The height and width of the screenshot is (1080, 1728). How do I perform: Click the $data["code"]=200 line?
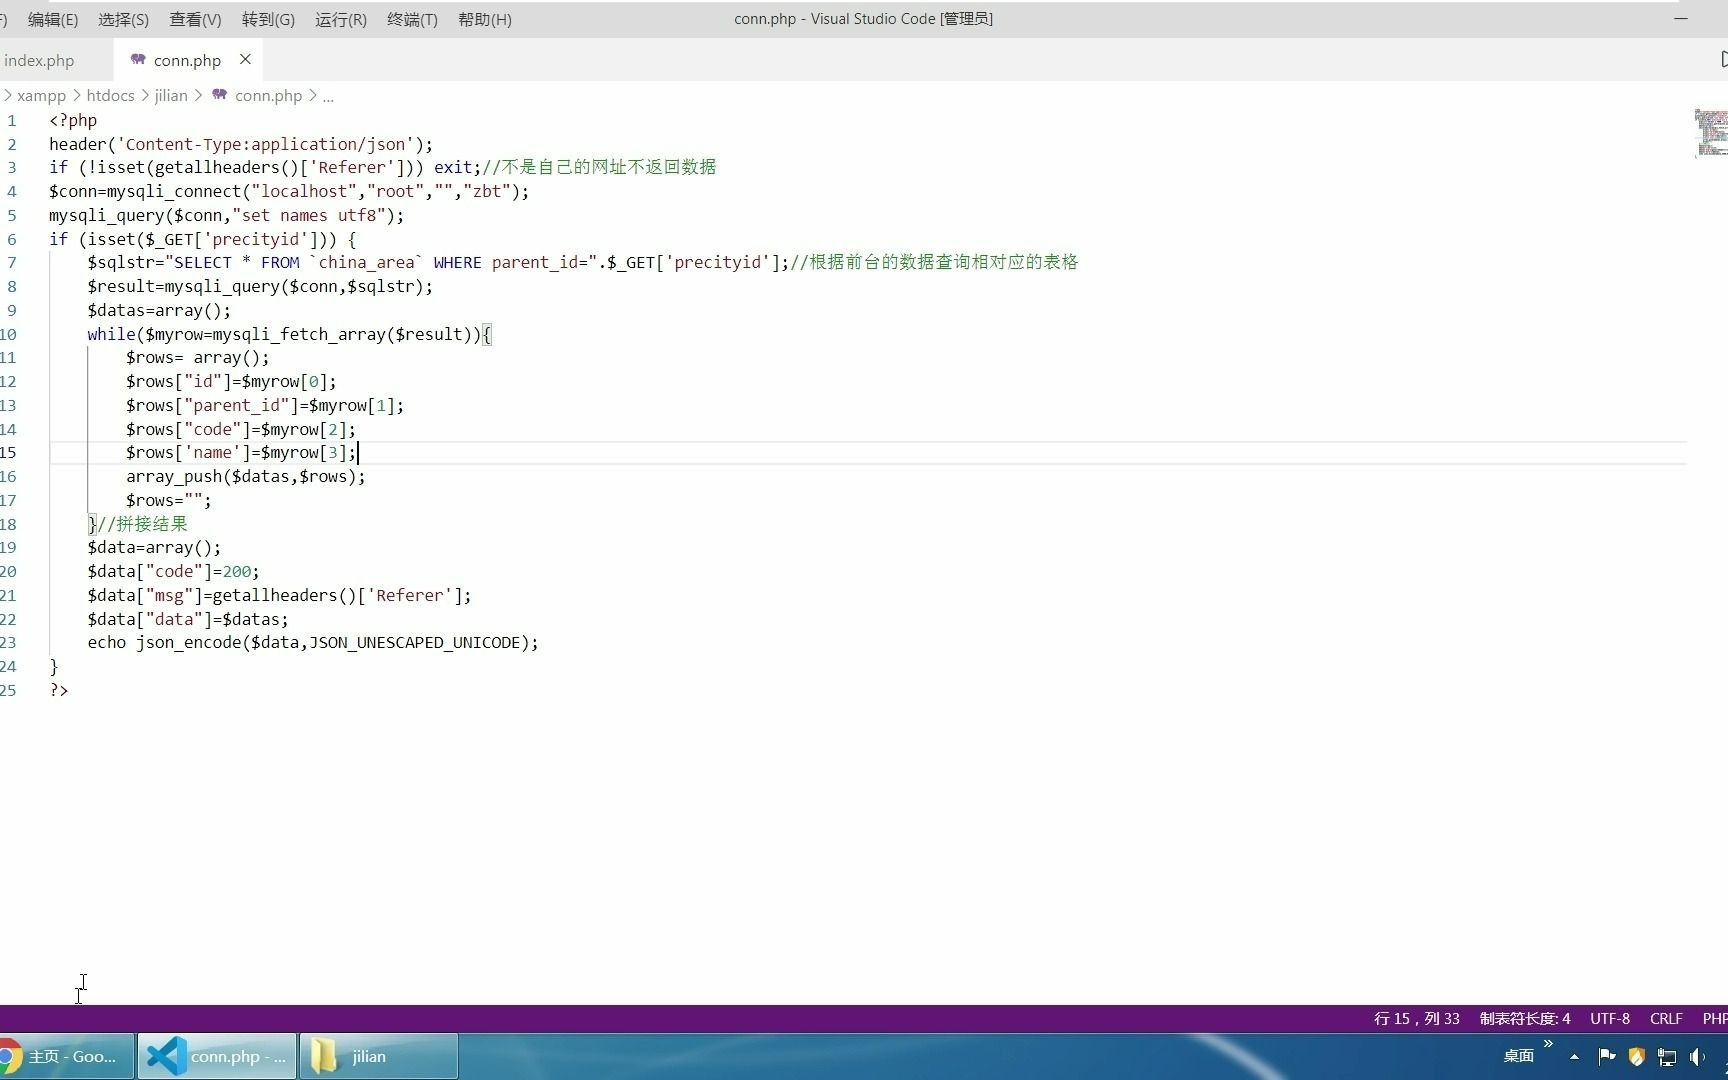[173, 572]
